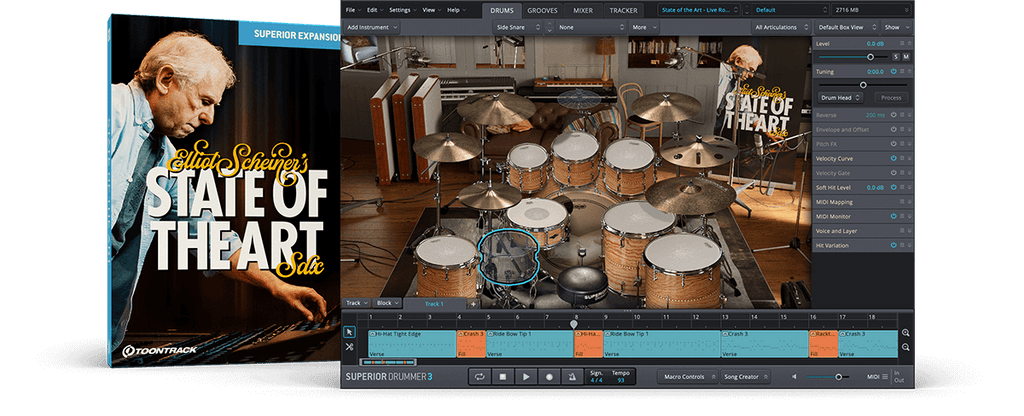Select the scissors cut tool

349,347
